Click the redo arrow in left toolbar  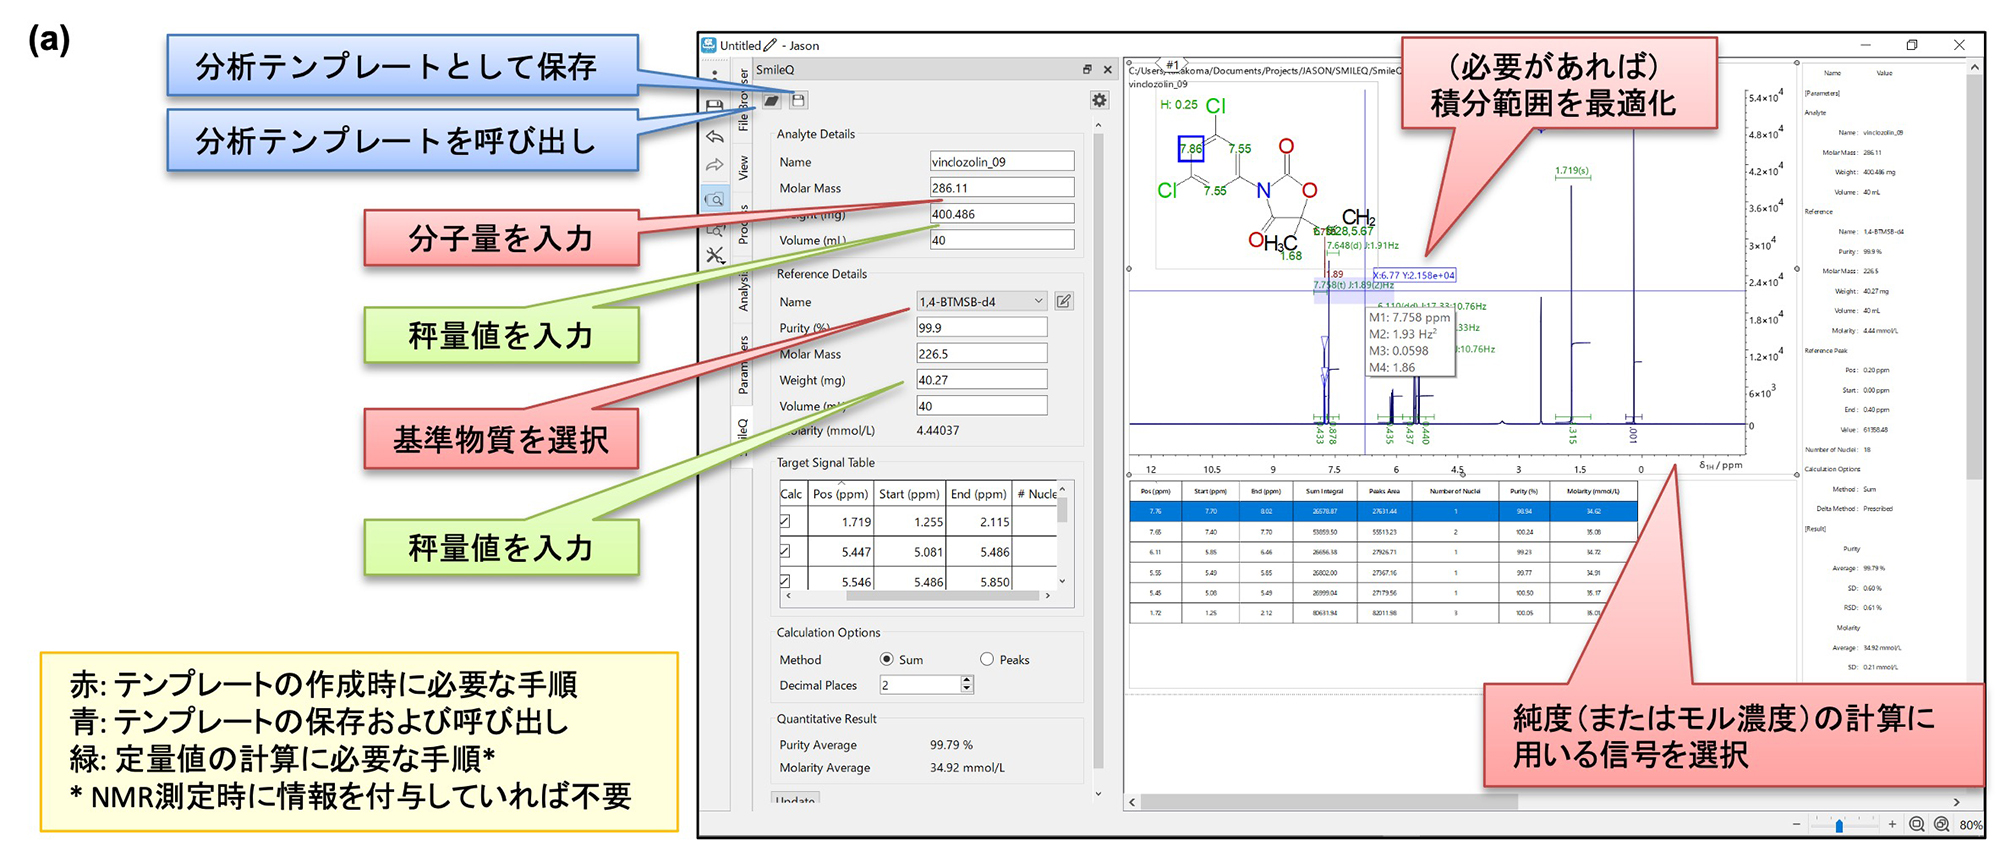(715, 165)
